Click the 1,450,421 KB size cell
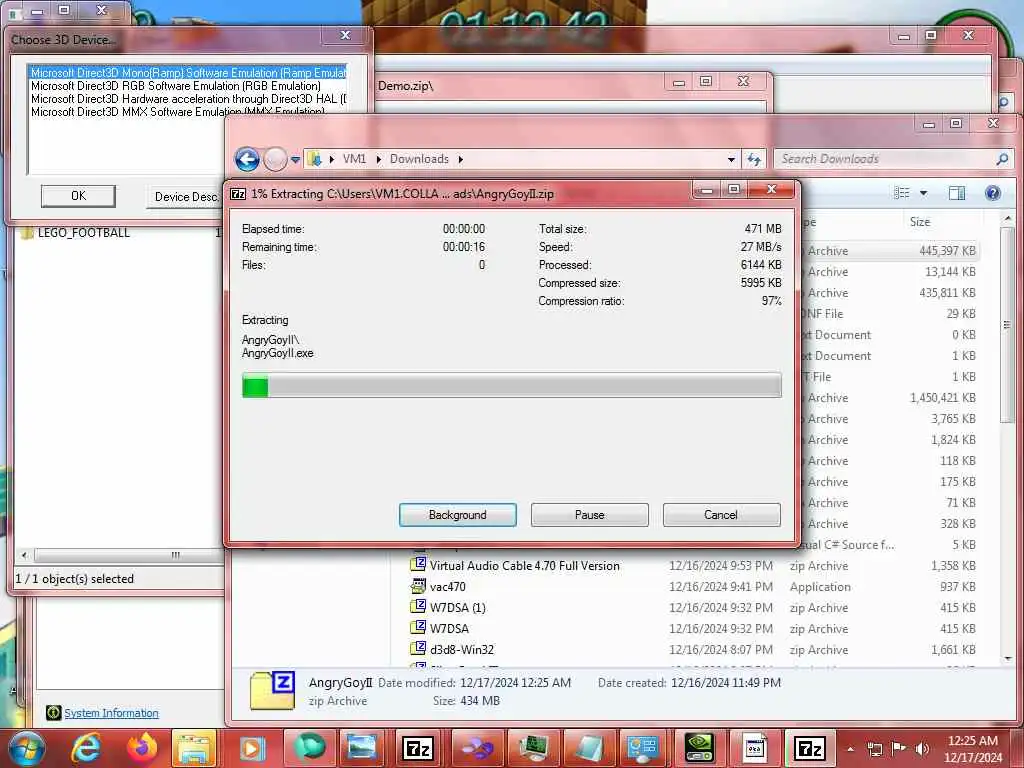 942,398
